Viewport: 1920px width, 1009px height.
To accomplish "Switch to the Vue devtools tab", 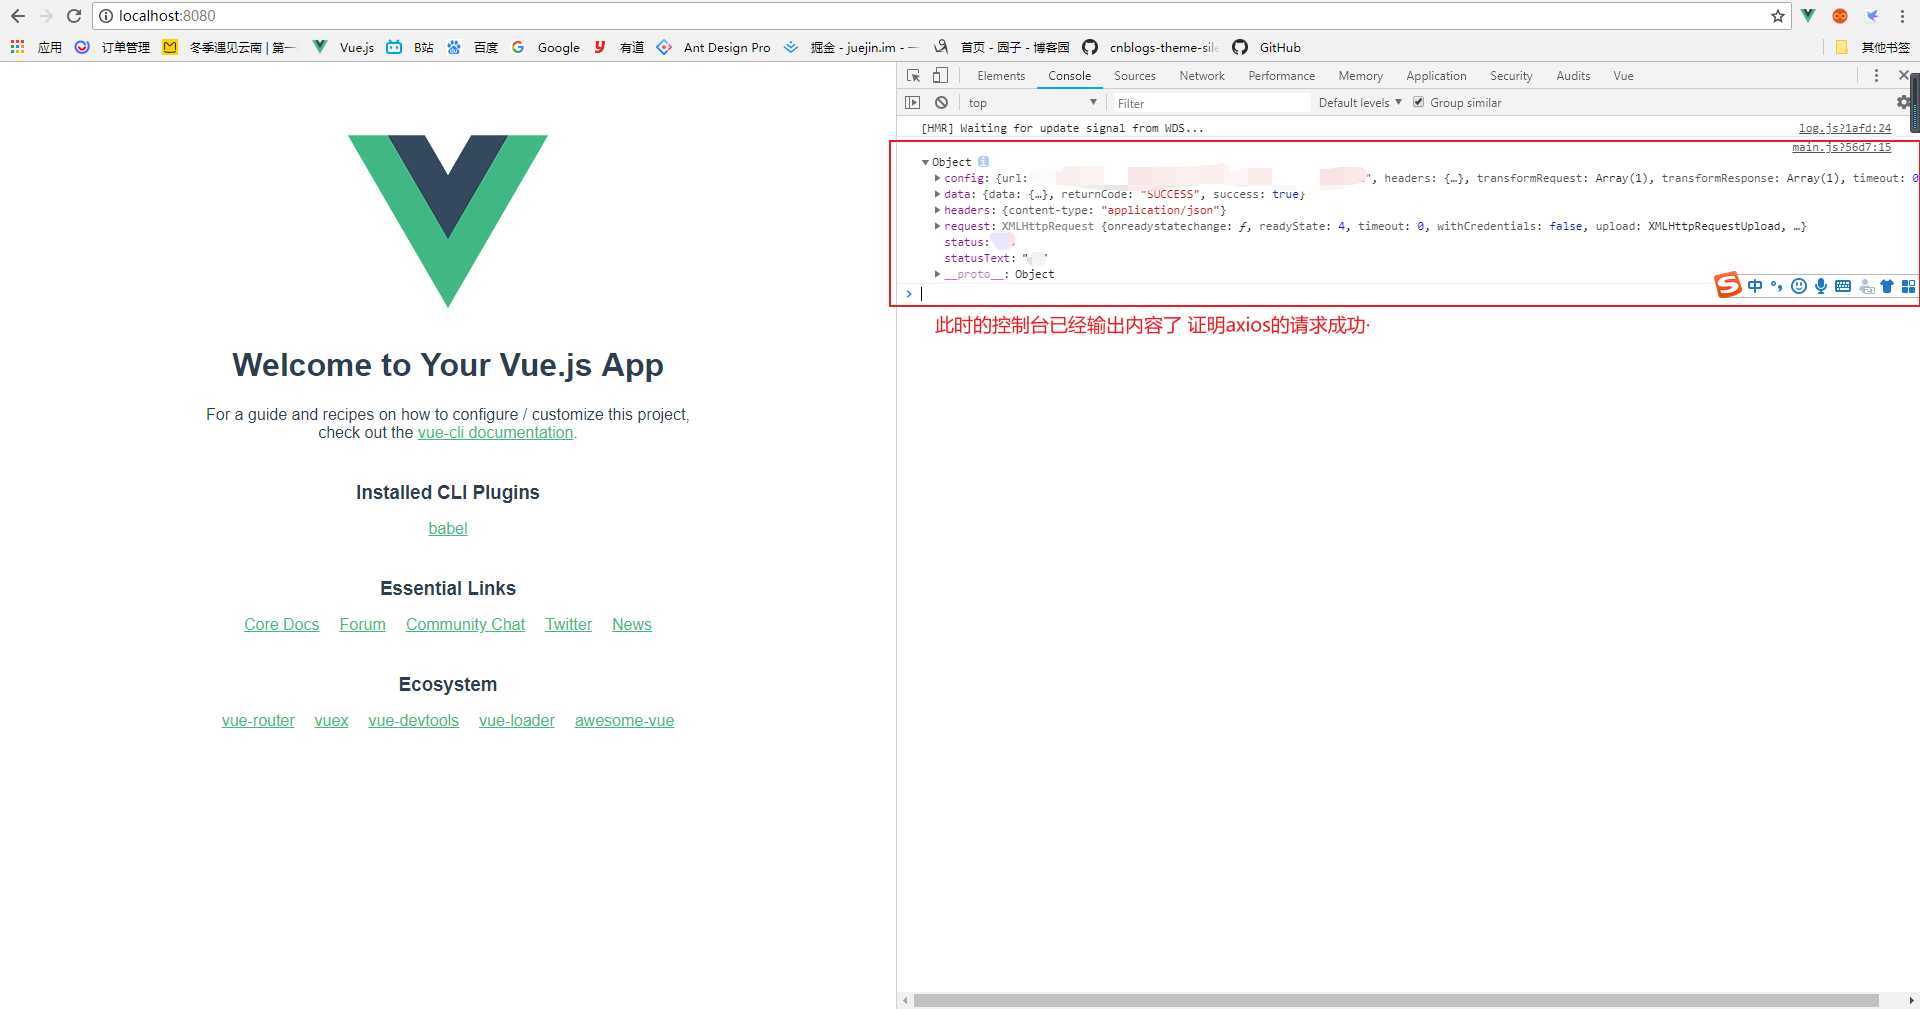I will 1623,76.
